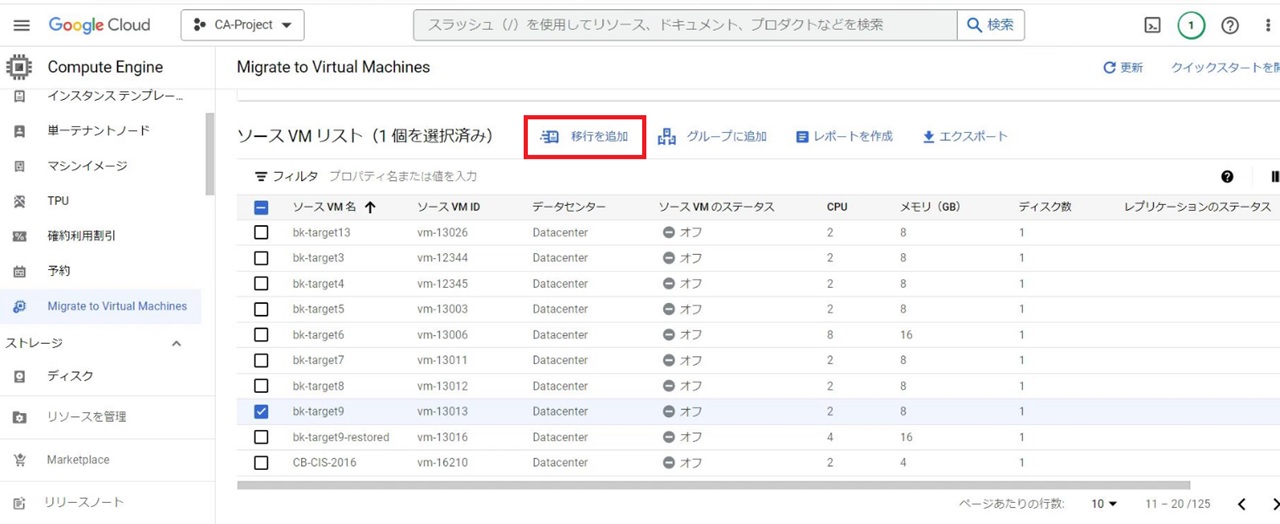
Task: Click the Compute Engine chip icon
Action: point(18,67)
